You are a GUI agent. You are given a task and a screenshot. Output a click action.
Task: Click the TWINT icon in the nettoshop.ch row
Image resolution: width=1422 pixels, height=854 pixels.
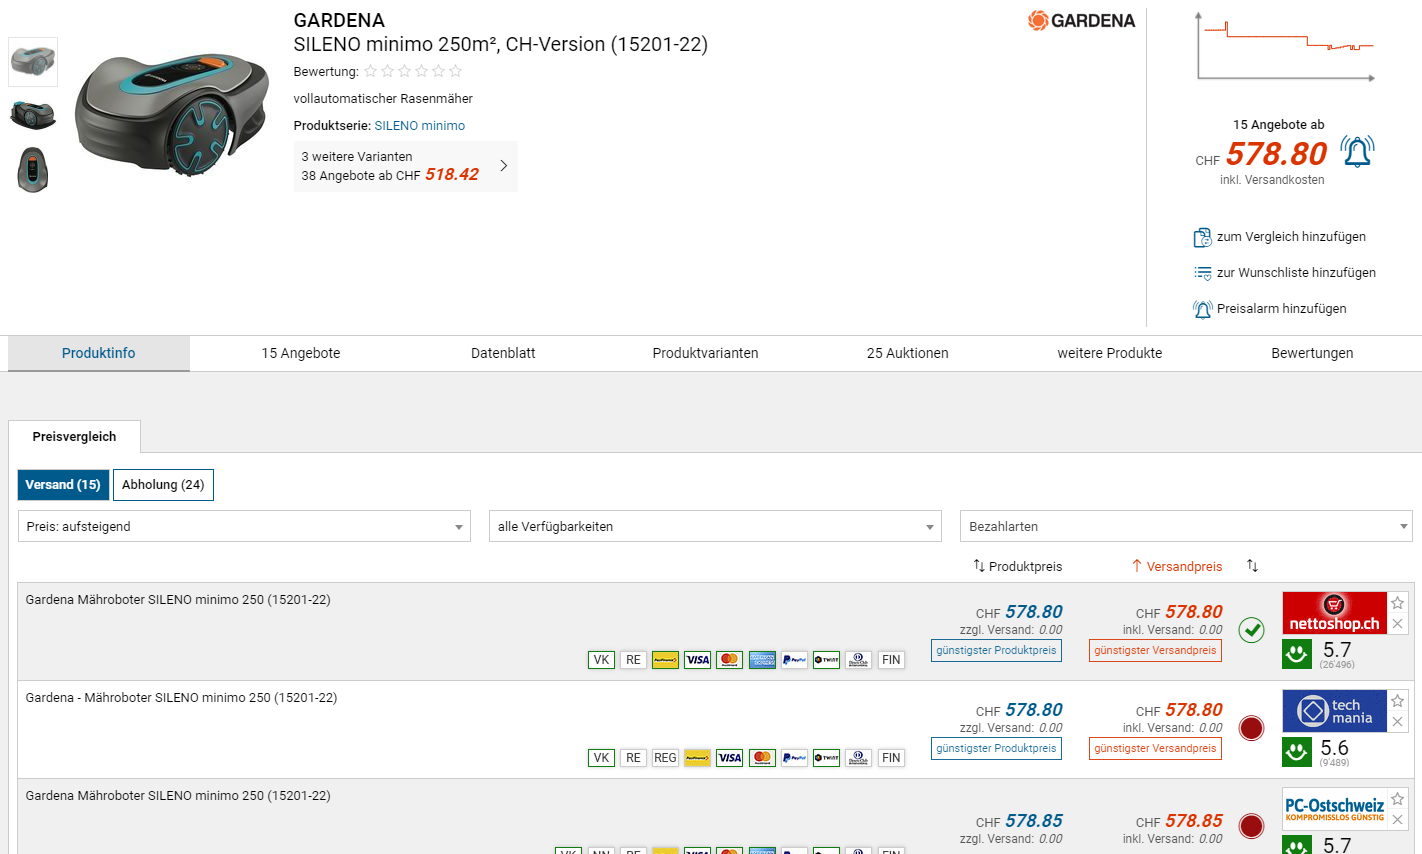[826, 660]
